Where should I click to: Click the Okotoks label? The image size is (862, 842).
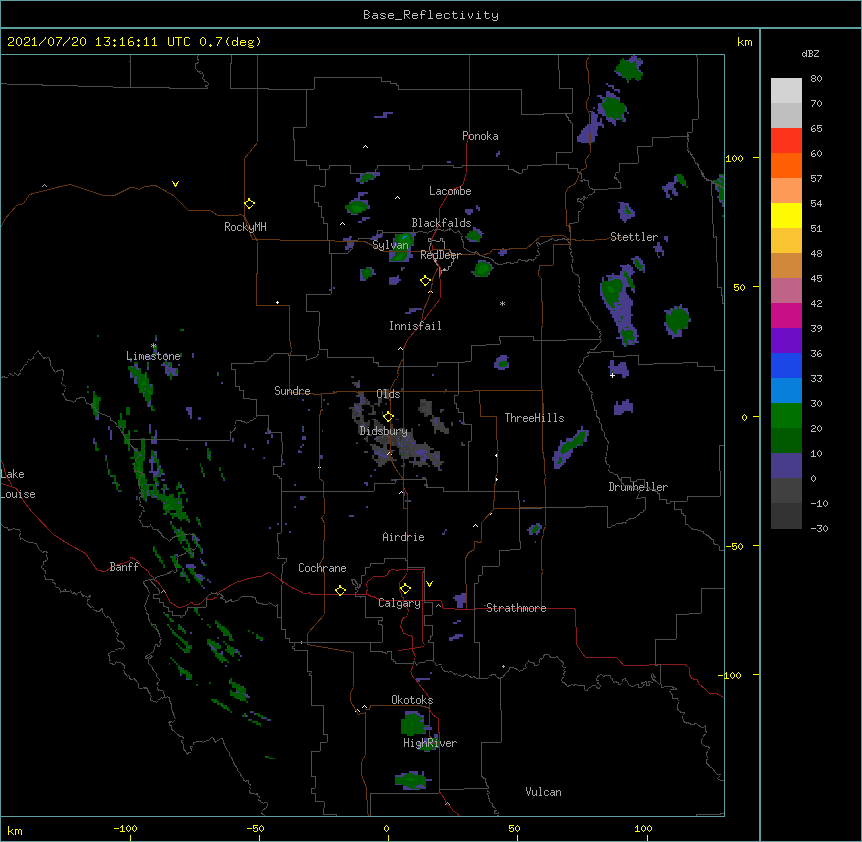412,700
